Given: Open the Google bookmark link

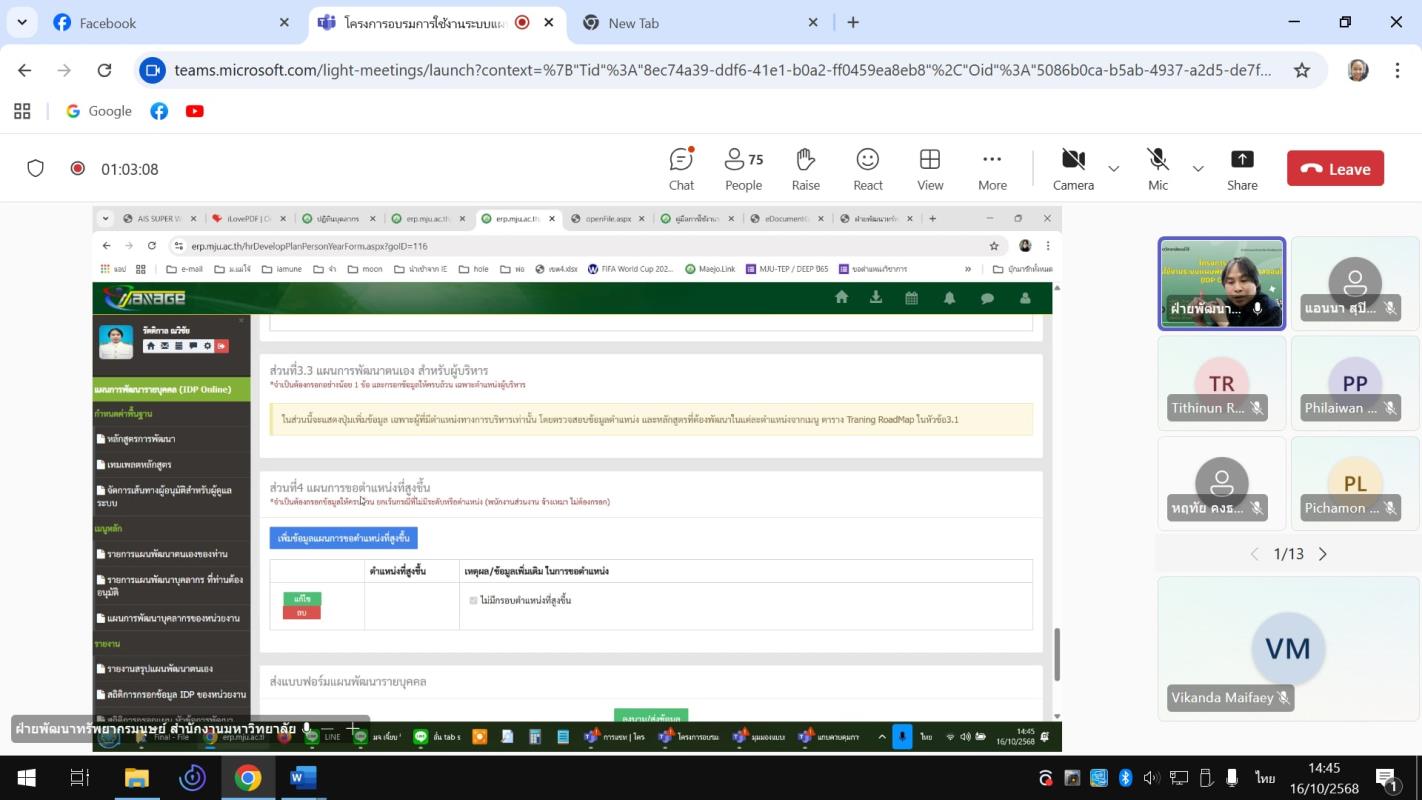Looking at the screenshot, I should pyautogui.click(x=99, y=111).
